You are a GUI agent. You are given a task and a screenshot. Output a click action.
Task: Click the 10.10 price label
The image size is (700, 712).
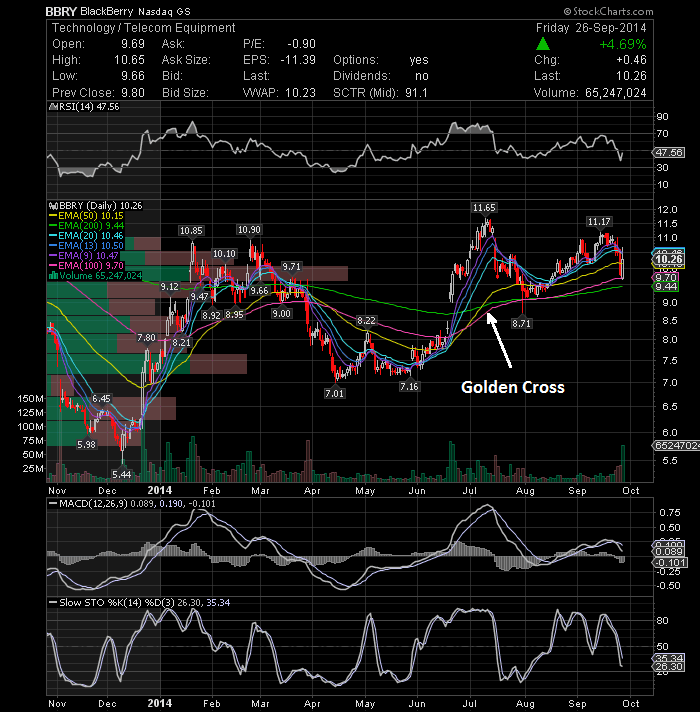[224, 253]
